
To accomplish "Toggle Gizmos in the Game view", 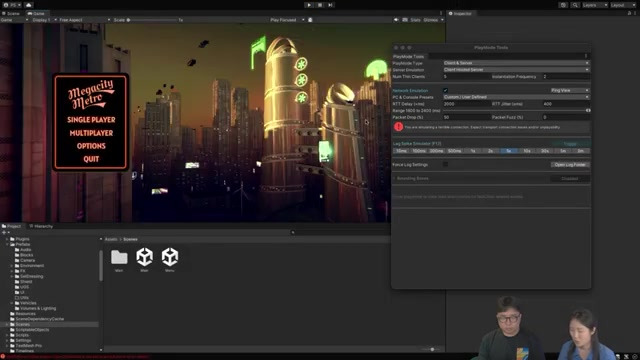I will click(x=431, y=20).
